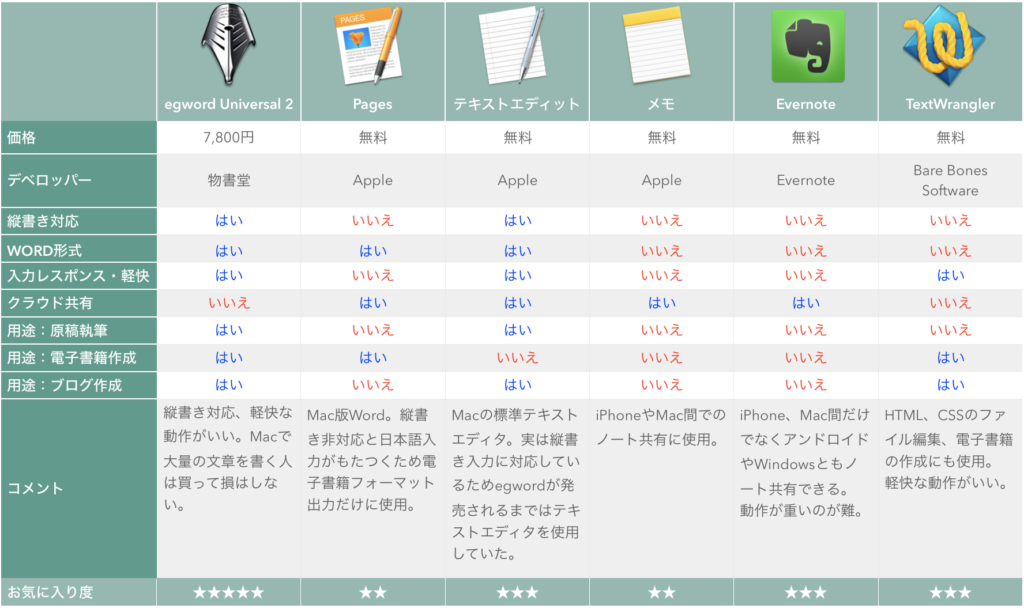This screenshot has width=1024, height=612.
Task: Click the Evernote developer cell
Action: point(806,180)
